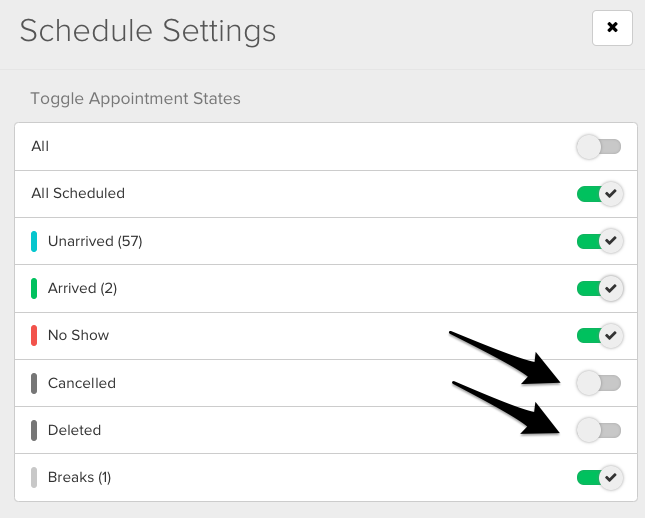Viewport: 645px width, 518px height.
Task: Enable the All appointment states toggle
Action: pyautogui.click(x=599, y=147)
